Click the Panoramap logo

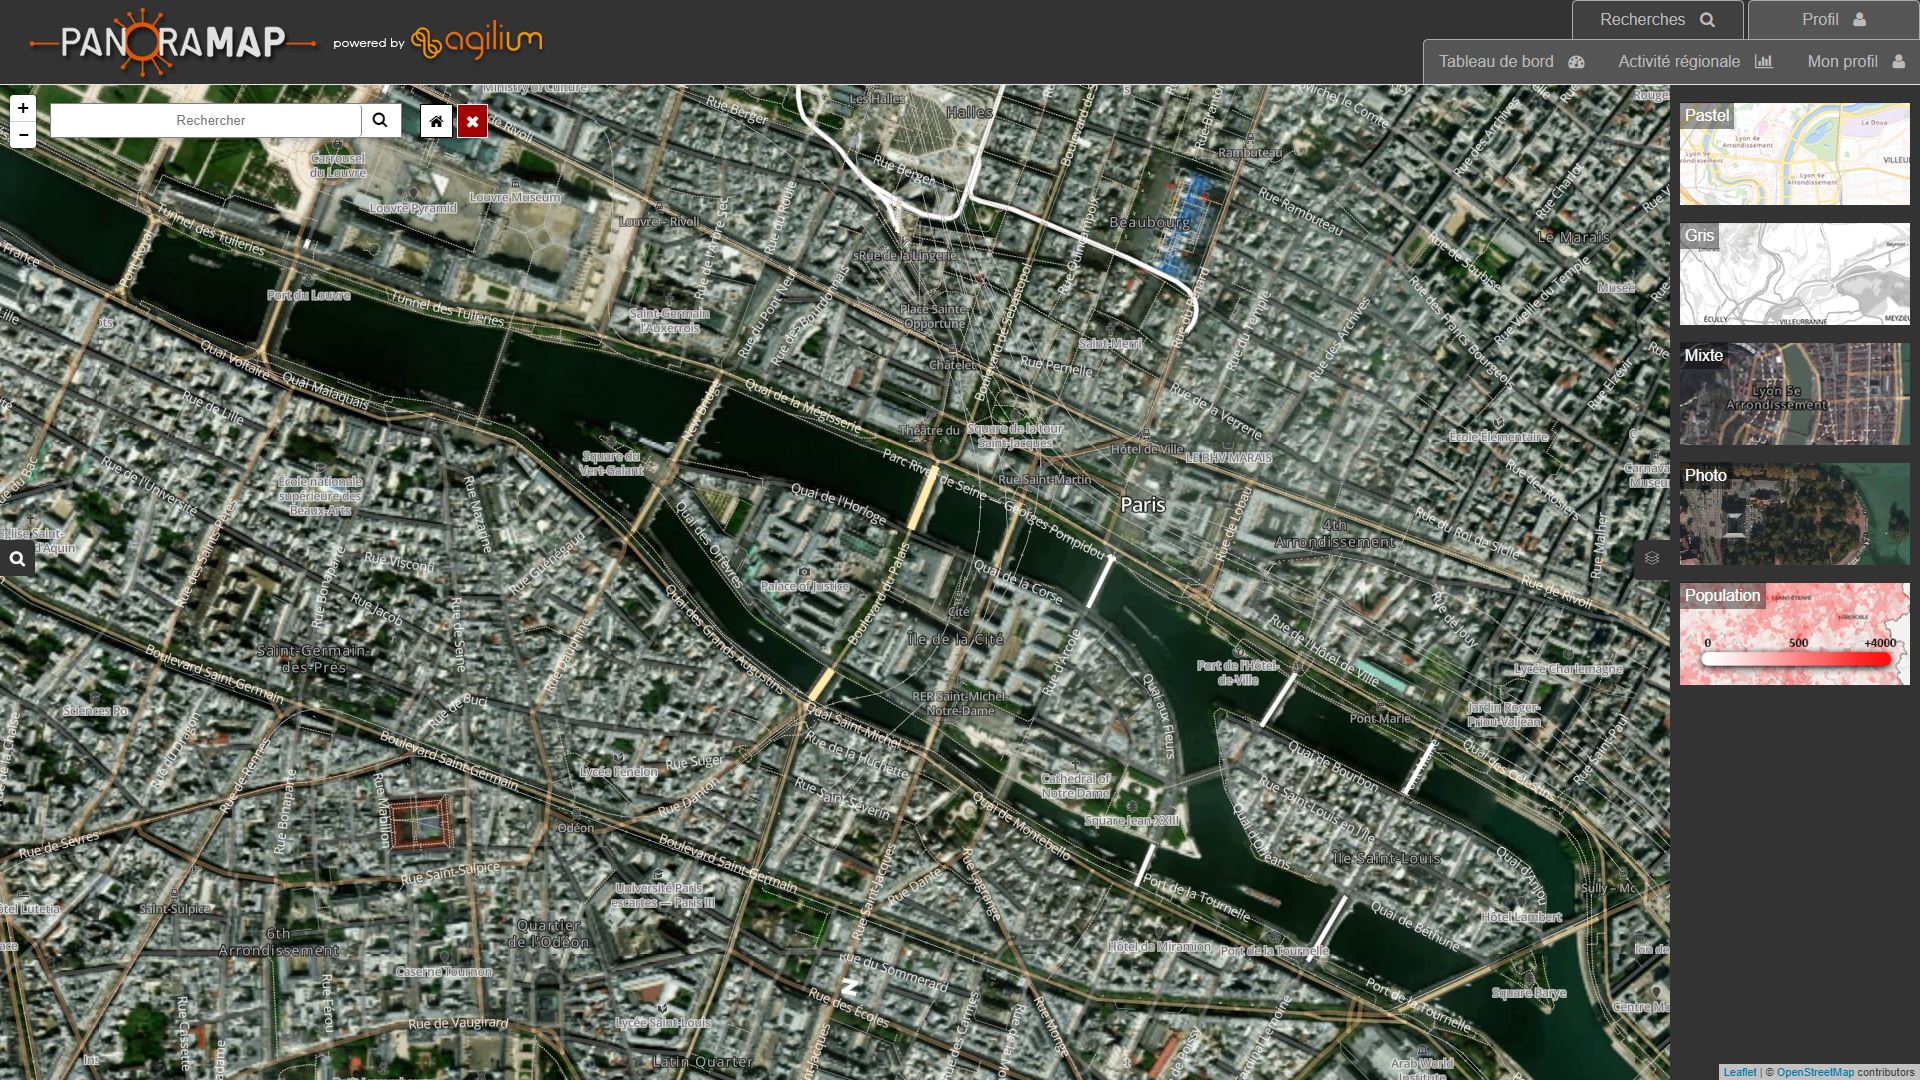point(173,42)
